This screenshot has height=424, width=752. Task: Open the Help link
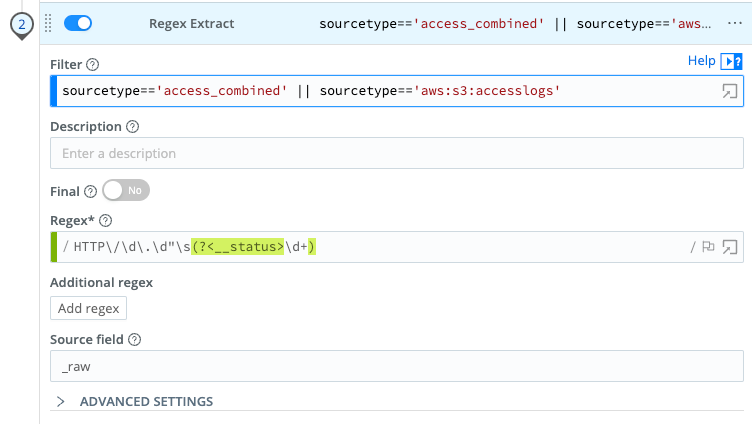coord(701,60)
